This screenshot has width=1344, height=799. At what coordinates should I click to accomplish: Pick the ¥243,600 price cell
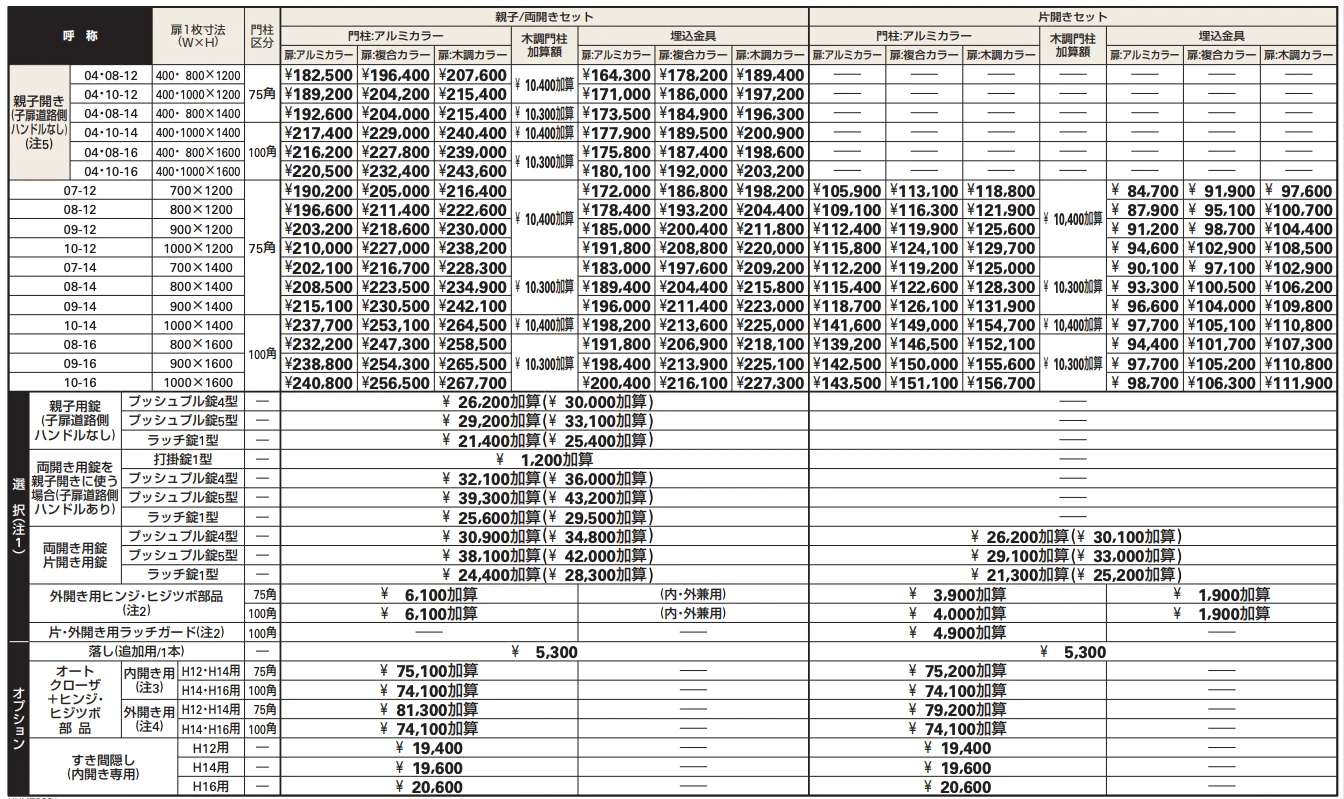pos(472,171)
